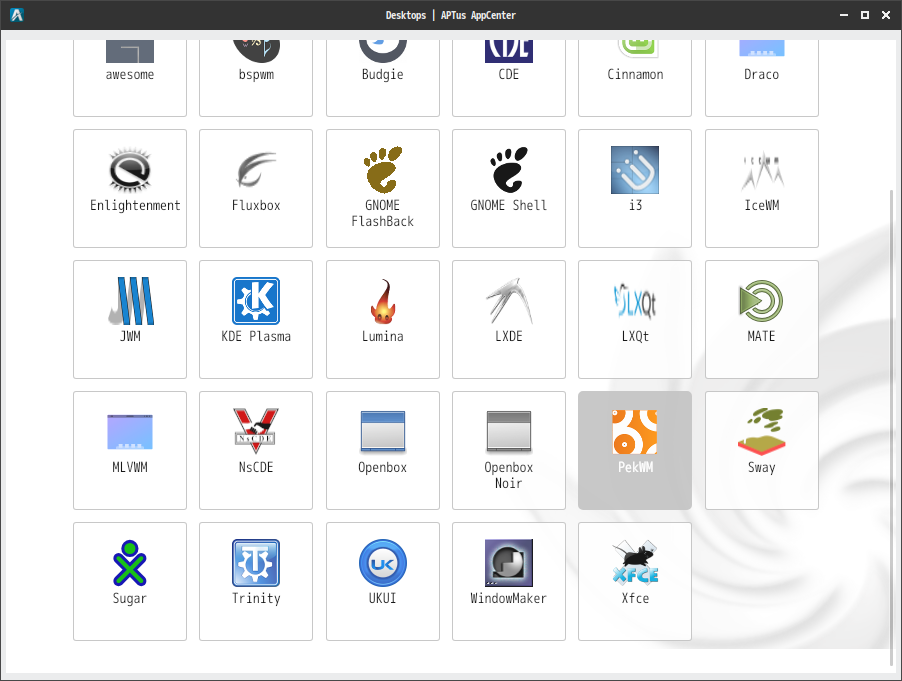
Task: Choose the CDE desktop icon
Action: click(x=509, y=51)
